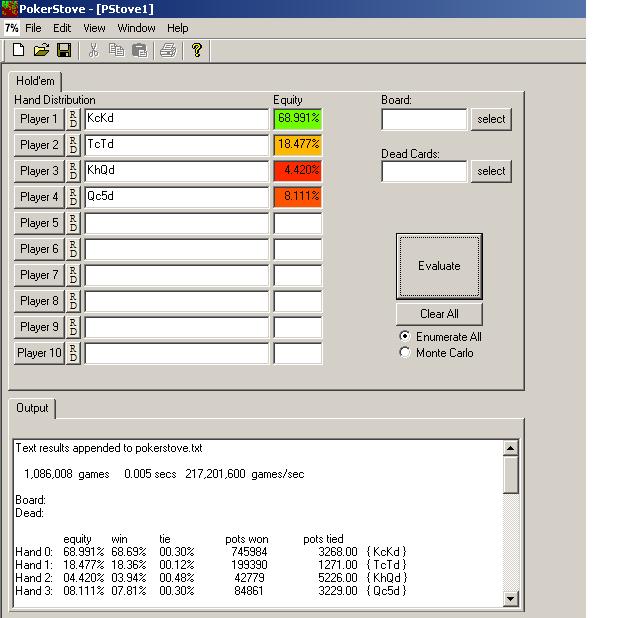Click the RD button for Player 2
640x618 pixels.
pyautogui.click(x=73, y=145)
